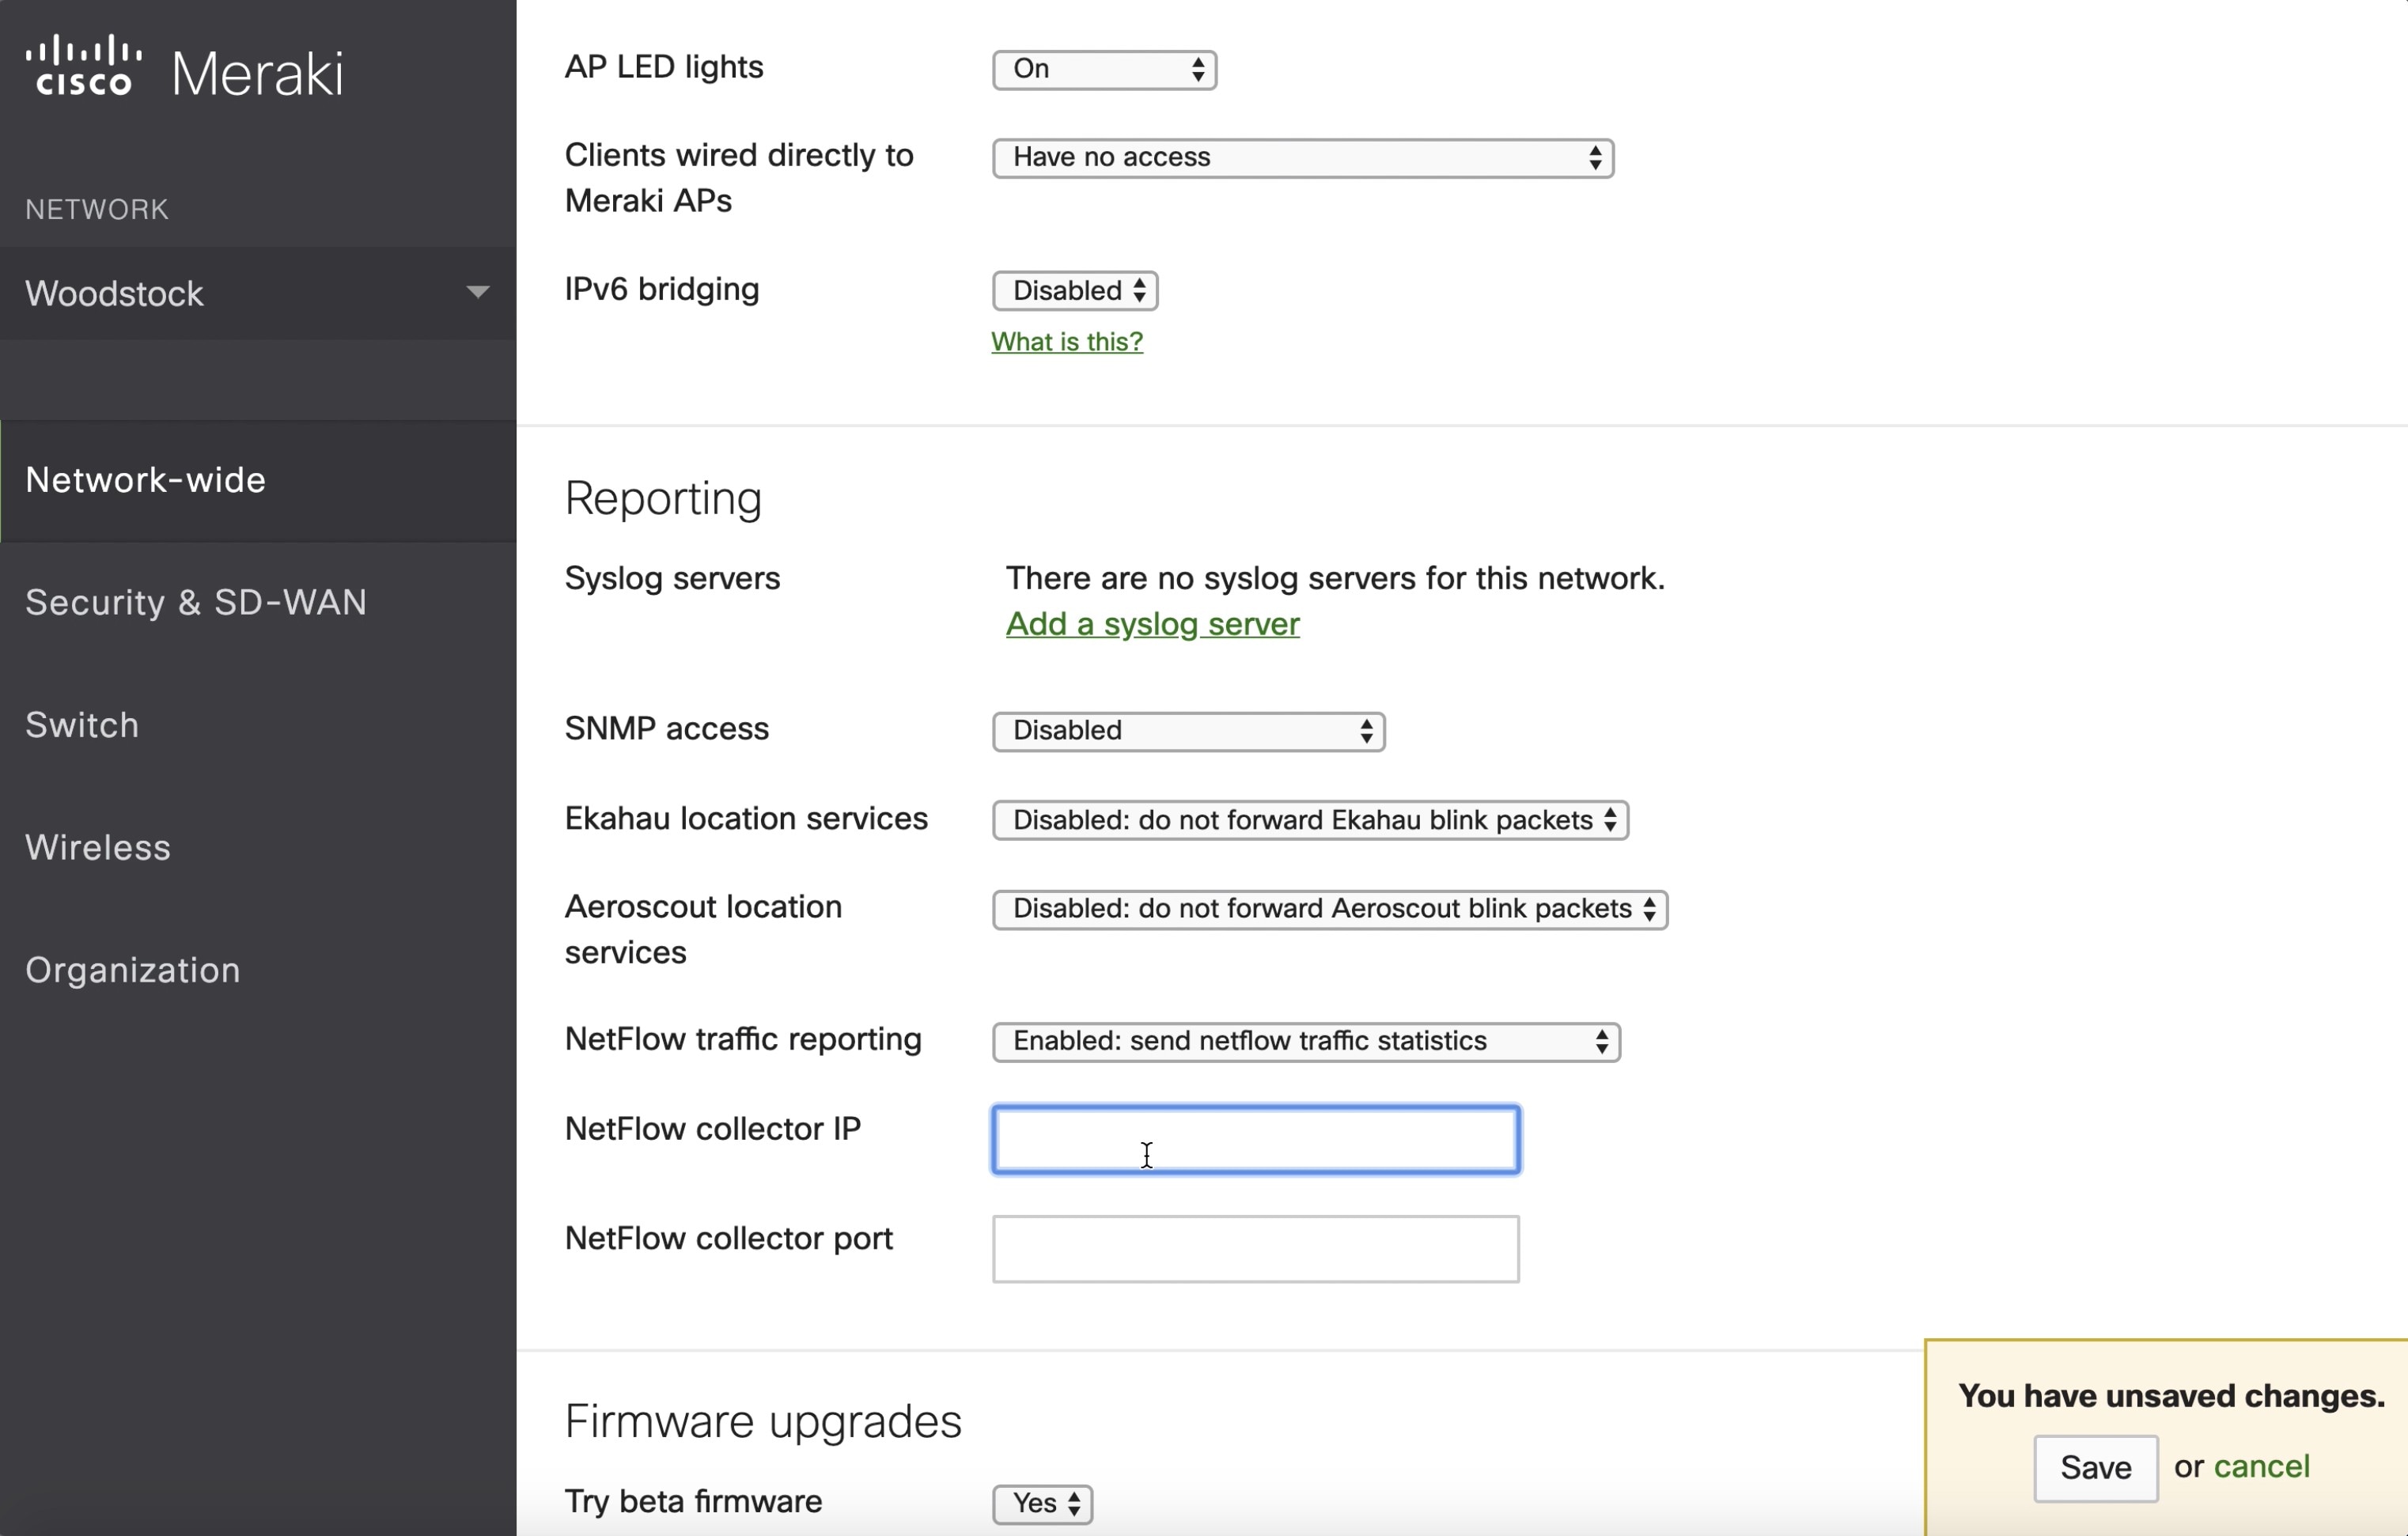
Task: Open the SNMP access dropdown
Action: (1188, 731)
